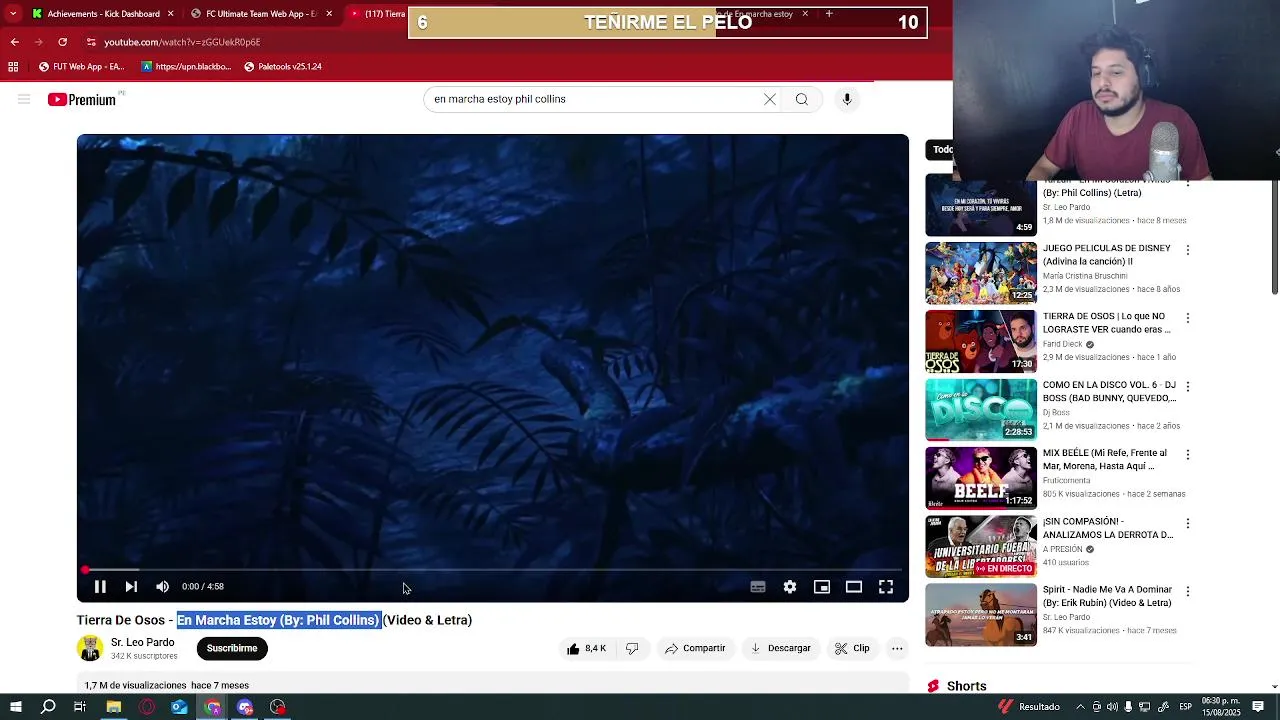Pause the video playback
Screen dimensions: 1280x720
(100, 587)
